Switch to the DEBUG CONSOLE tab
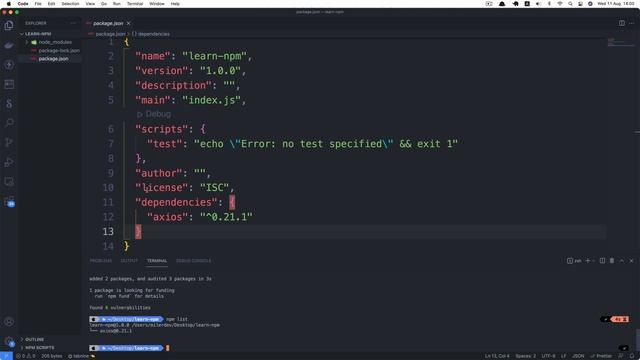The width and height of the screenshot is (640, 360). coord(193,260)
